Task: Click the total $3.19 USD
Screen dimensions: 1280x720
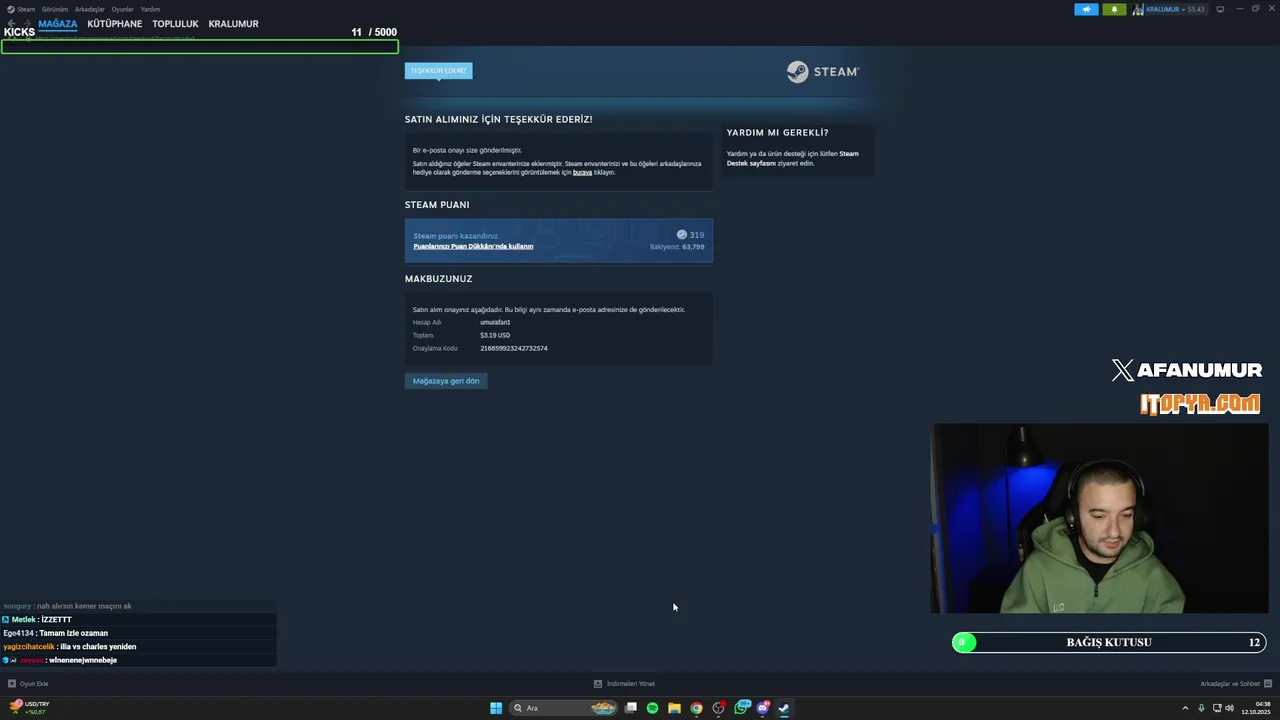Action: coord(495,335)
